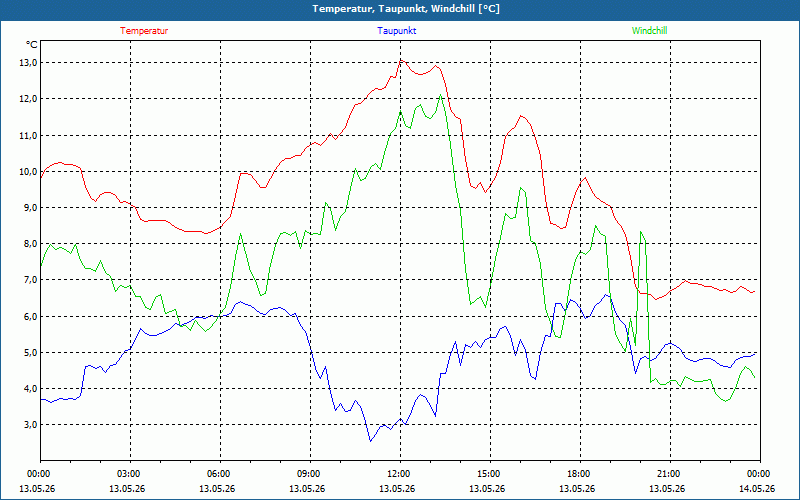Click the °C unit label on the y-axis
This screenshot has height=500, width=800.
click(x=32, y=45)
